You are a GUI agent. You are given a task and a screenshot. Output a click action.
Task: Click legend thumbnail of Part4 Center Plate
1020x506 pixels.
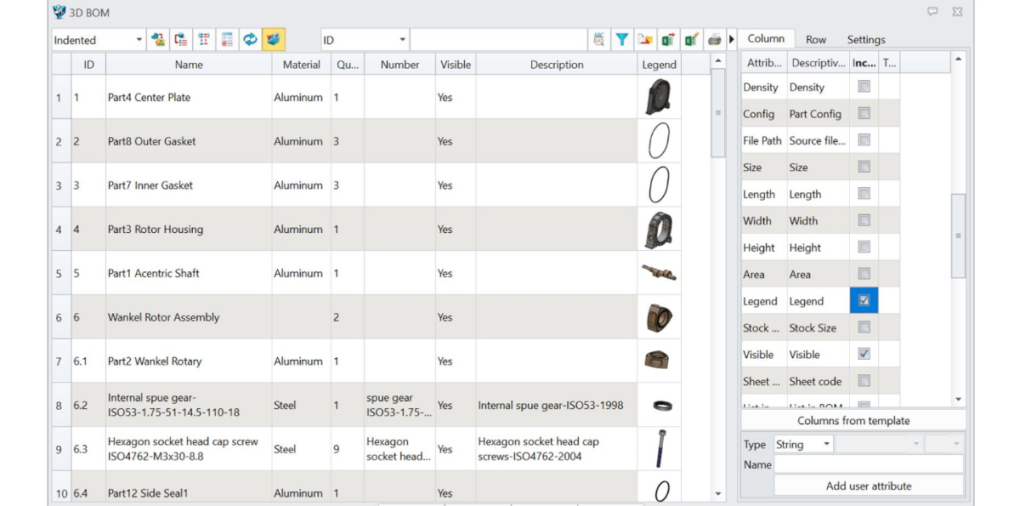(x=658, y=97)
